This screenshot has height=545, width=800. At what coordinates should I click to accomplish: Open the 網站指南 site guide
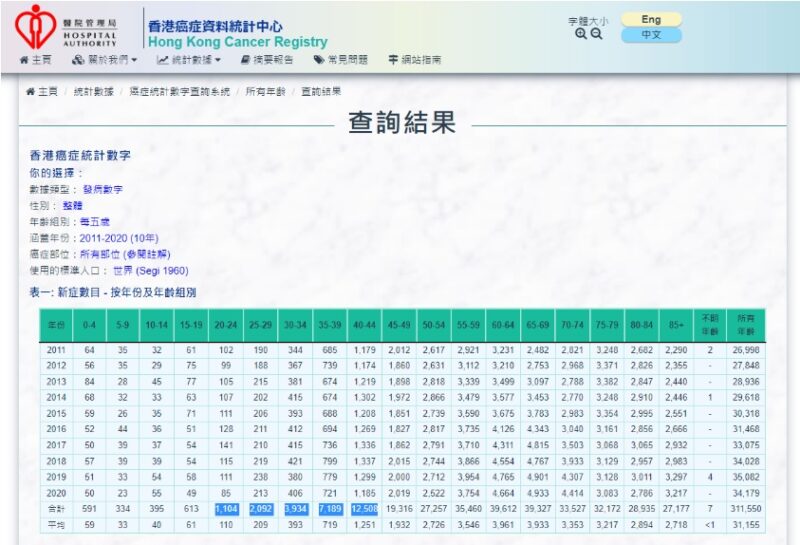pos(415,60)
